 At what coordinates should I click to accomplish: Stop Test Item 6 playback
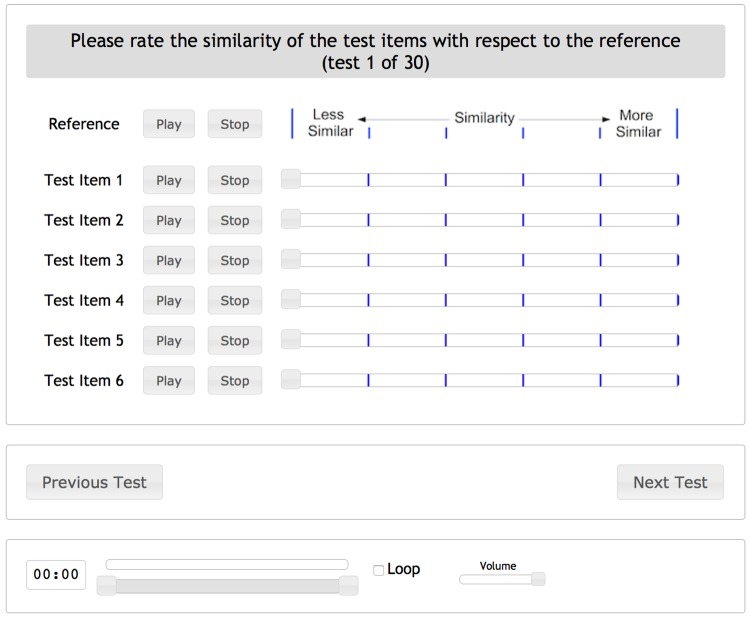[235, 381]
